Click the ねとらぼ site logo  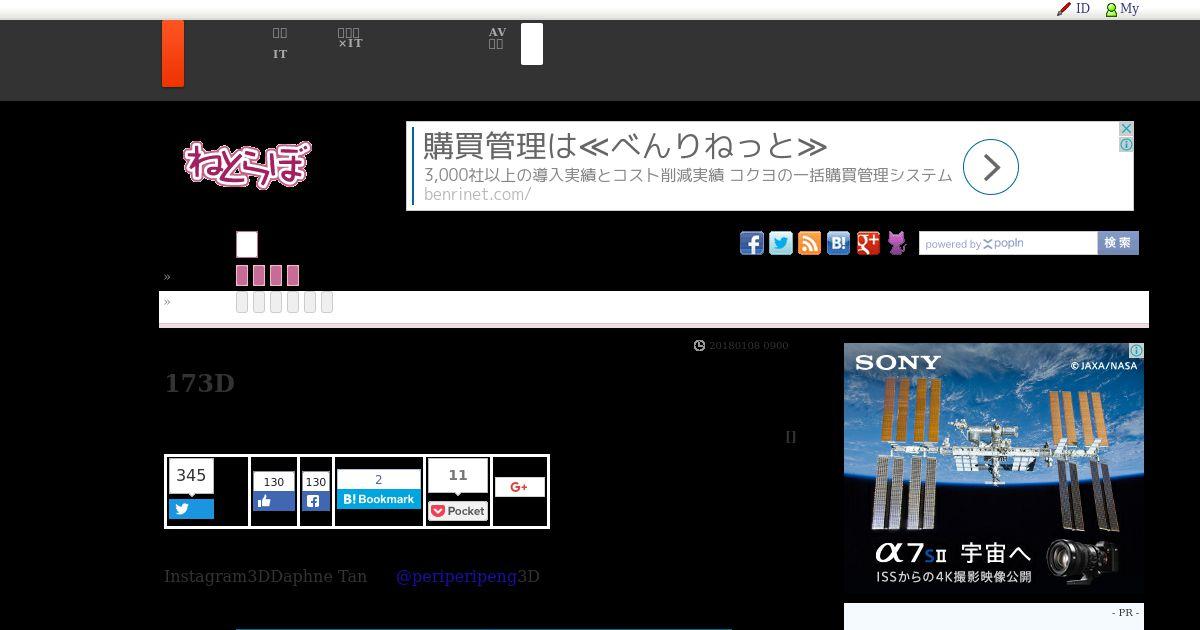coord(247,164)
